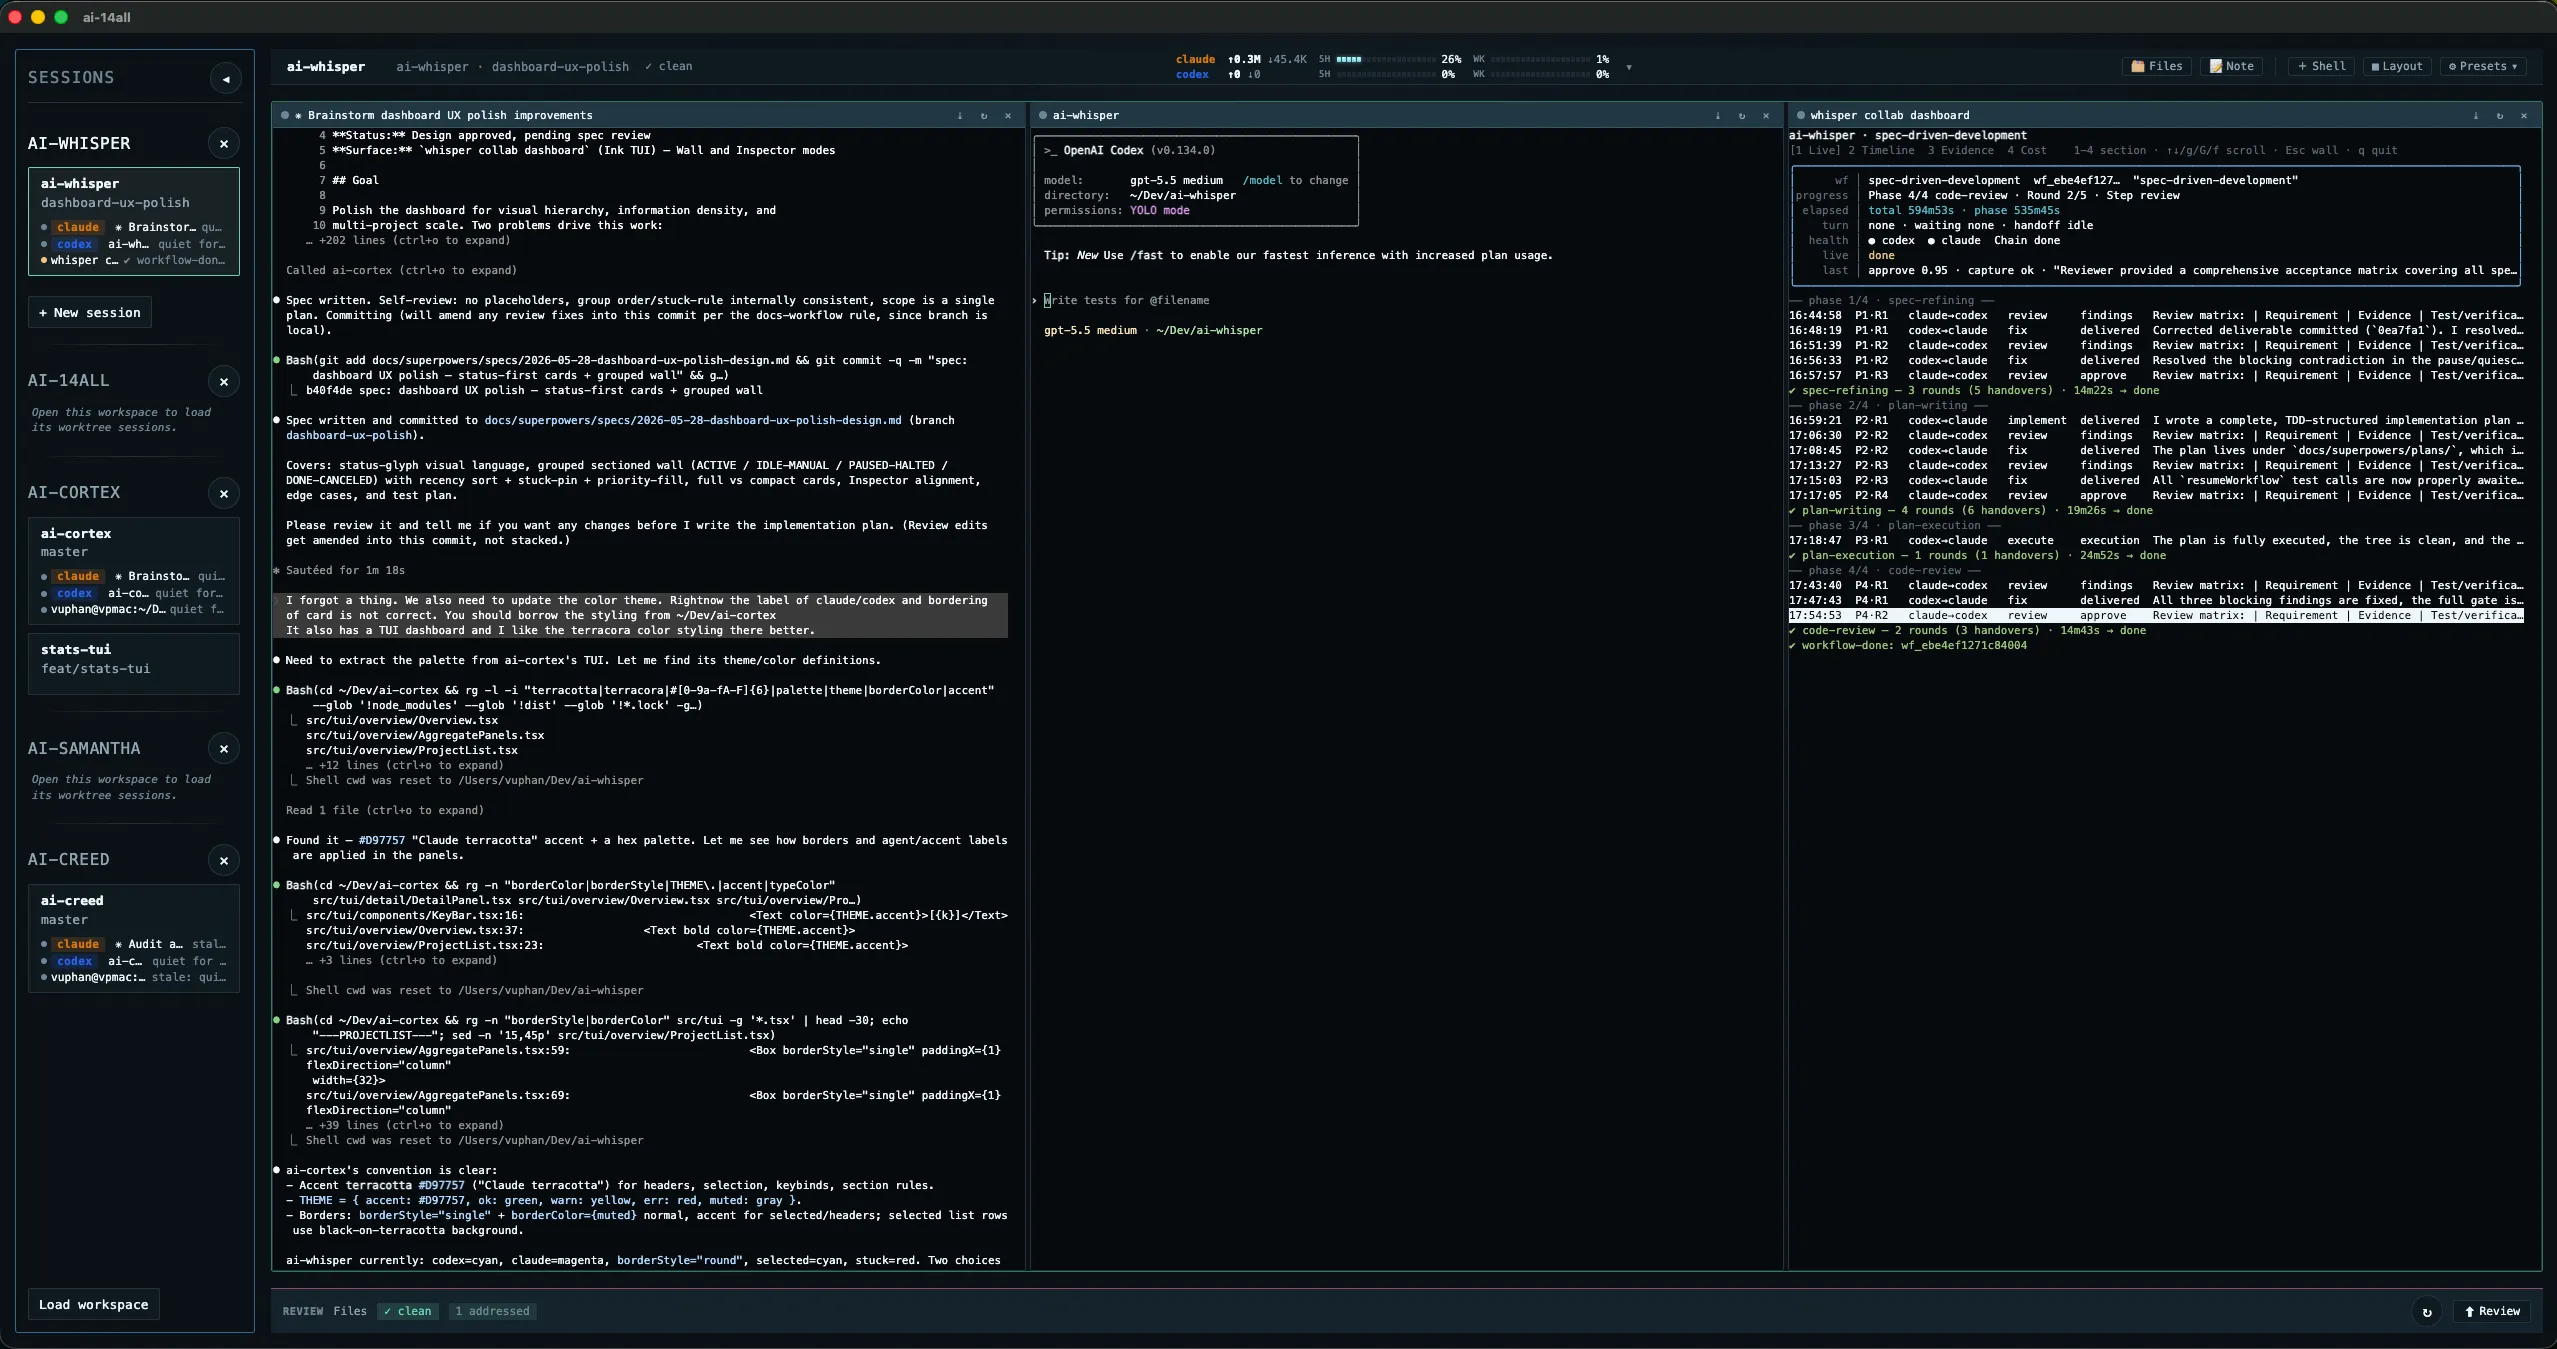Screen dimensions: 2557x1349
Task: Select the codex row under ai-whisper session
Action: [x=134, y=244]
